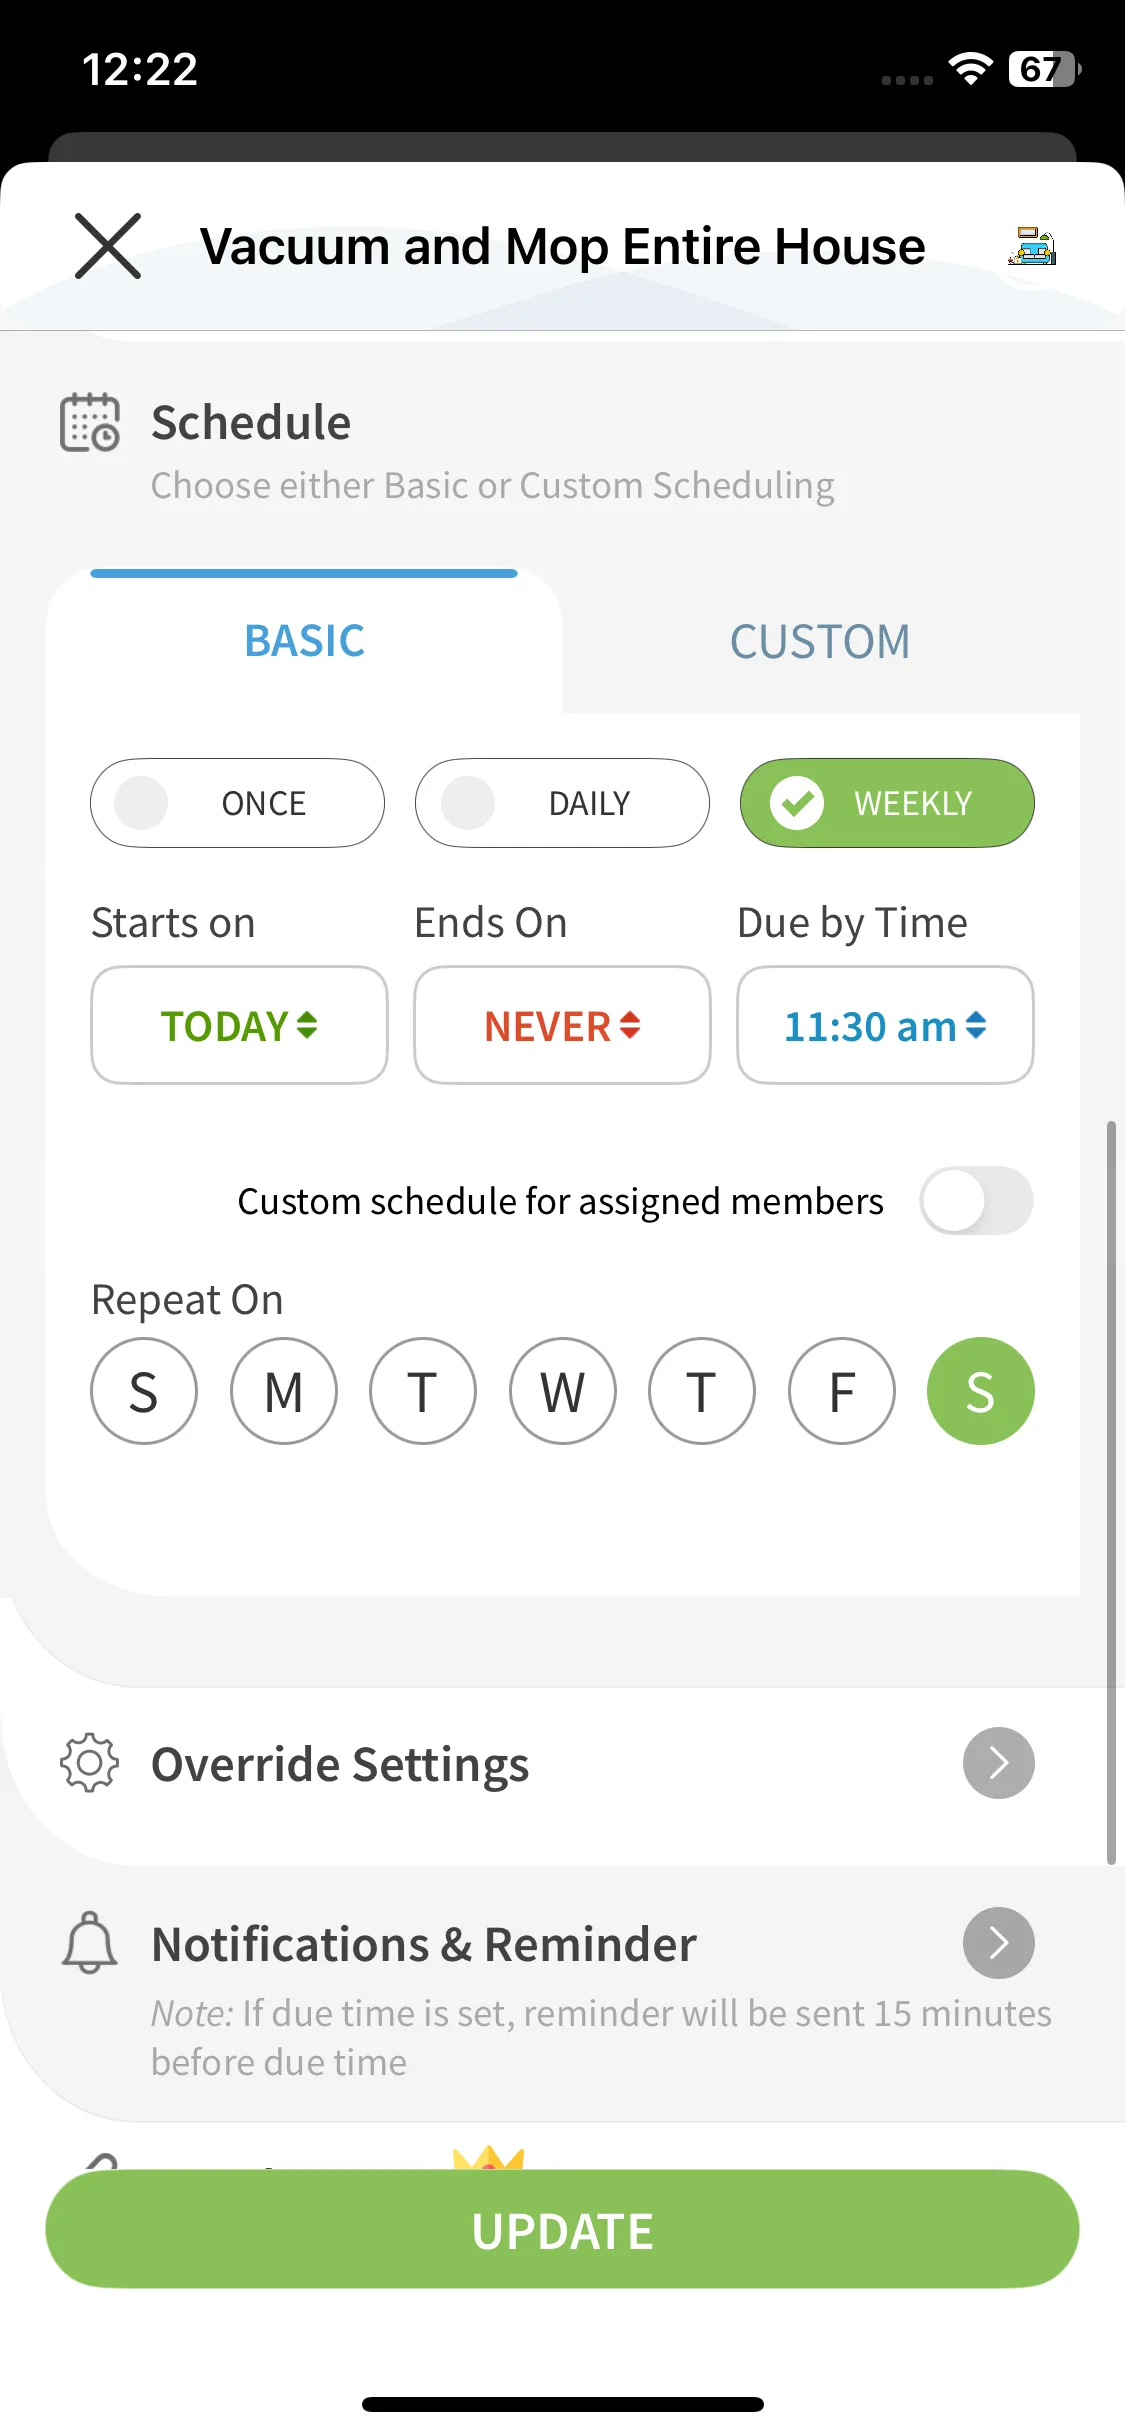Select the ONCE frequency option

237,803
